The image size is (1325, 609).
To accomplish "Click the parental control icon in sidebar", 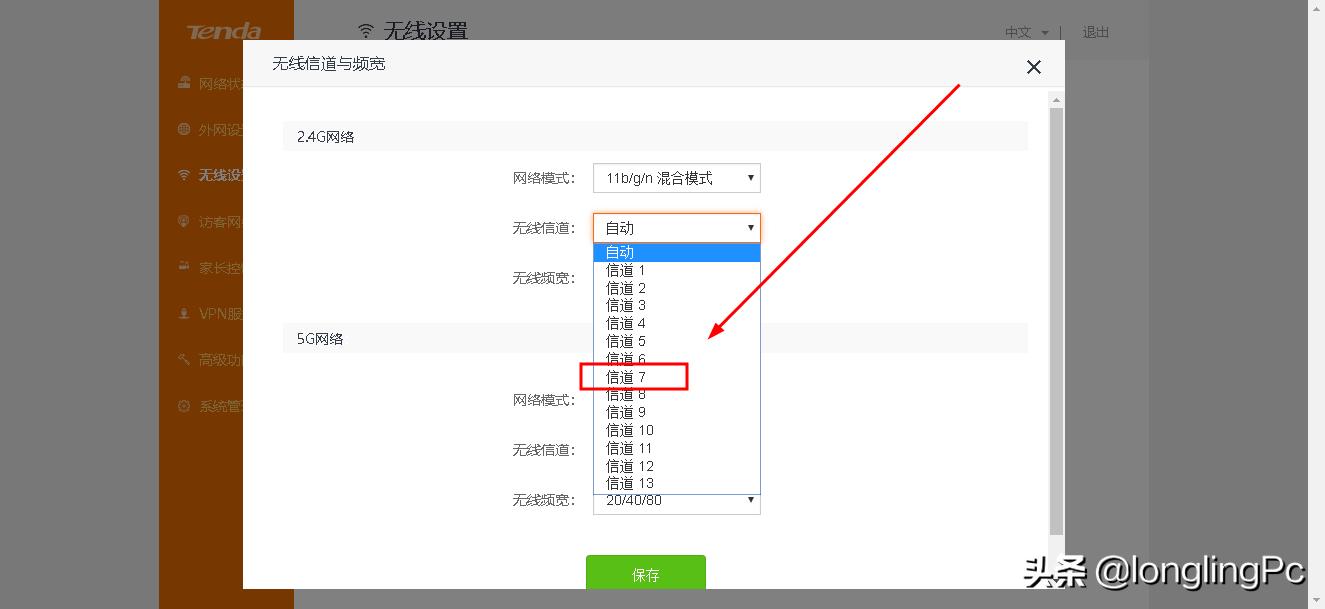I will (x=182, y=266).
